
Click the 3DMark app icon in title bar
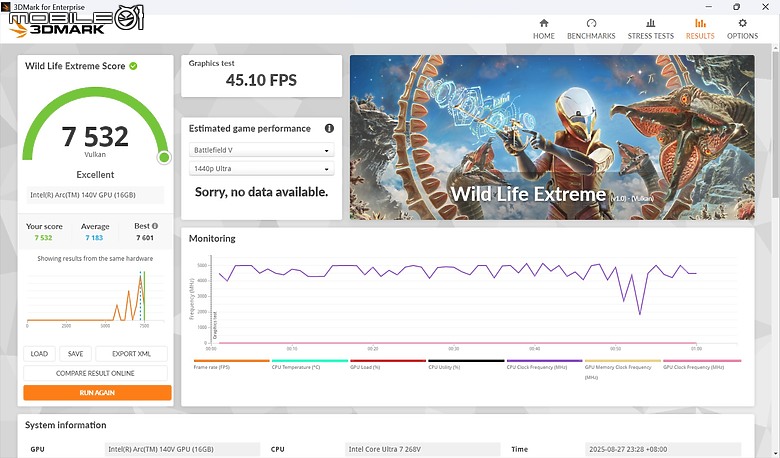[x=5, y=7]
